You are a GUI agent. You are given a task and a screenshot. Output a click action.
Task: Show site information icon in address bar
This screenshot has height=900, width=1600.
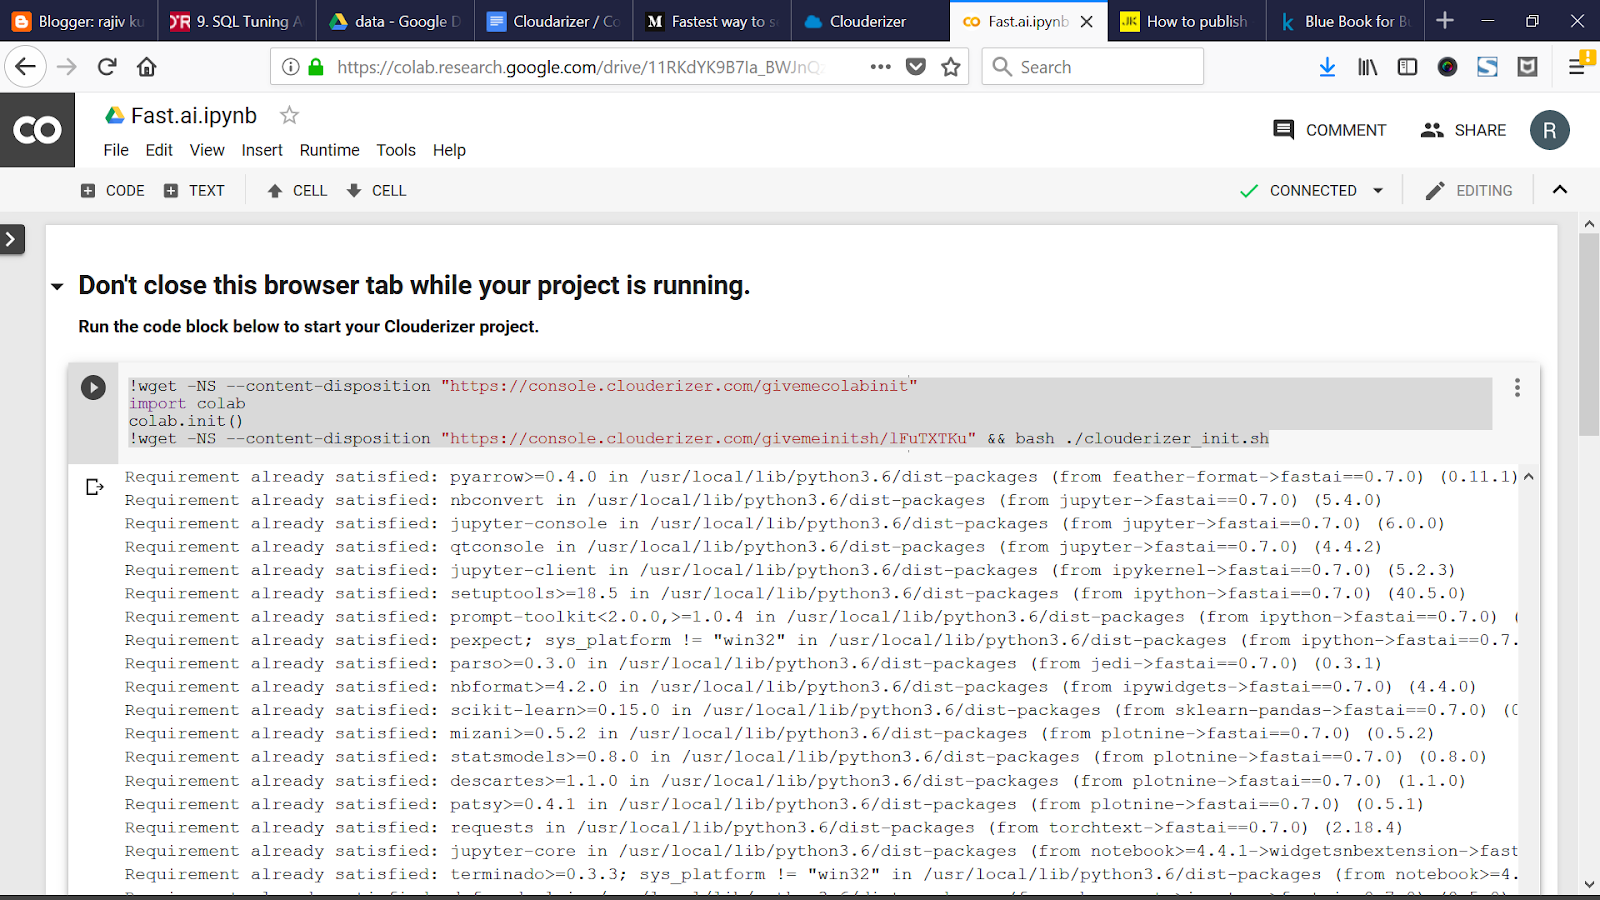click(290, 67)
